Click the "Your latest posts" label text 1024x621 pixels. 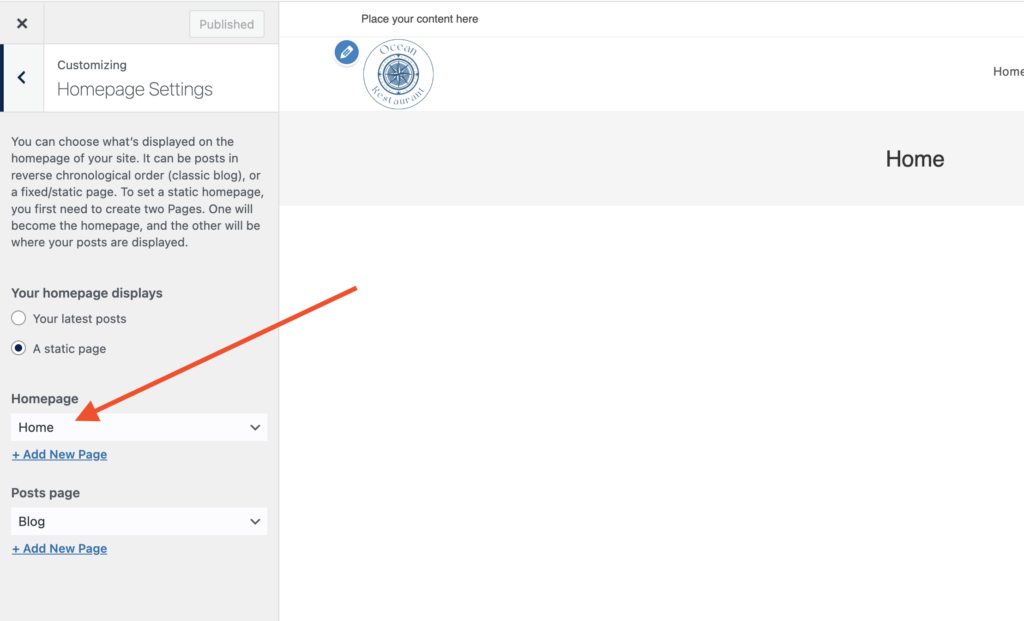point(79,319)
